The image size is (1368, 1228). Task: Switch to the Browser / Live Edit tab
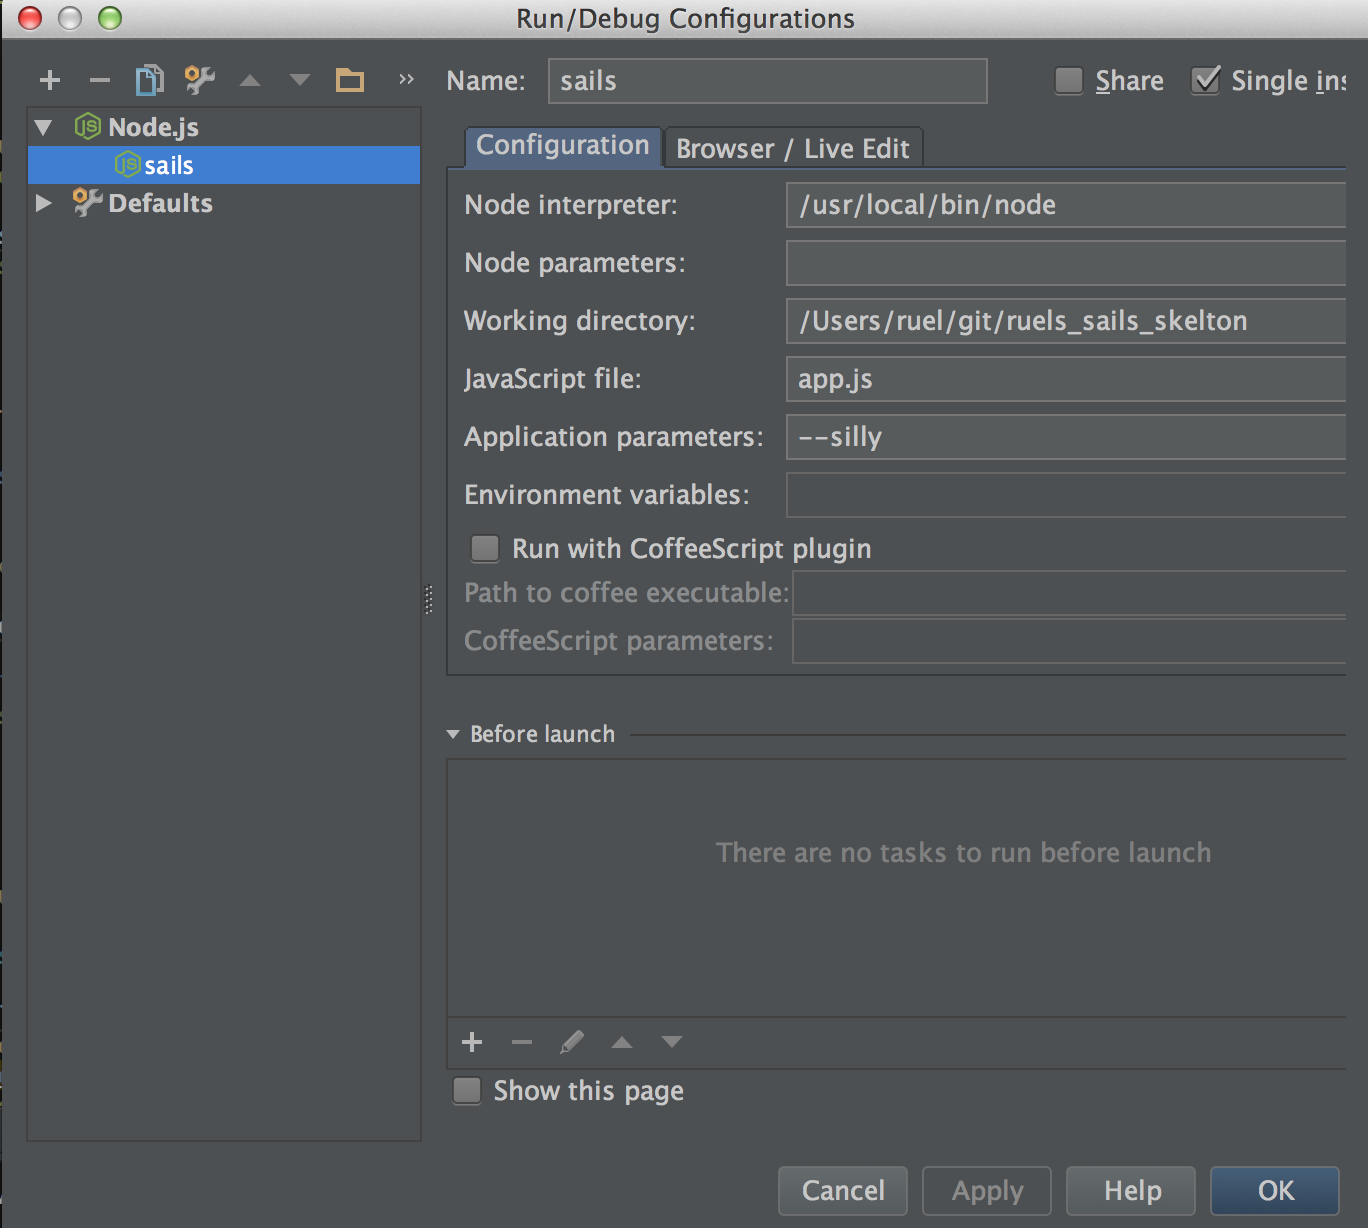coord(793,147)
